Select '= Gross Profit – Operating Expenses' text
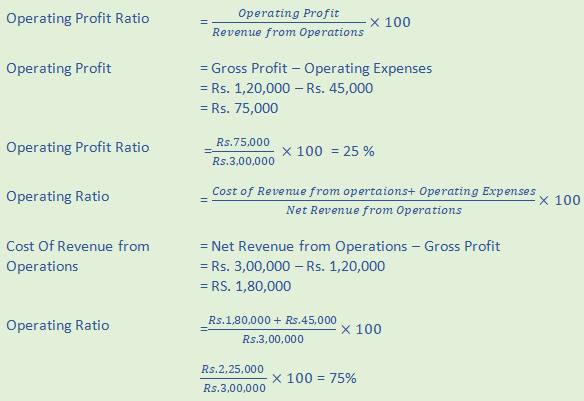This screenshot has width=584, height=401. point(316,69)
